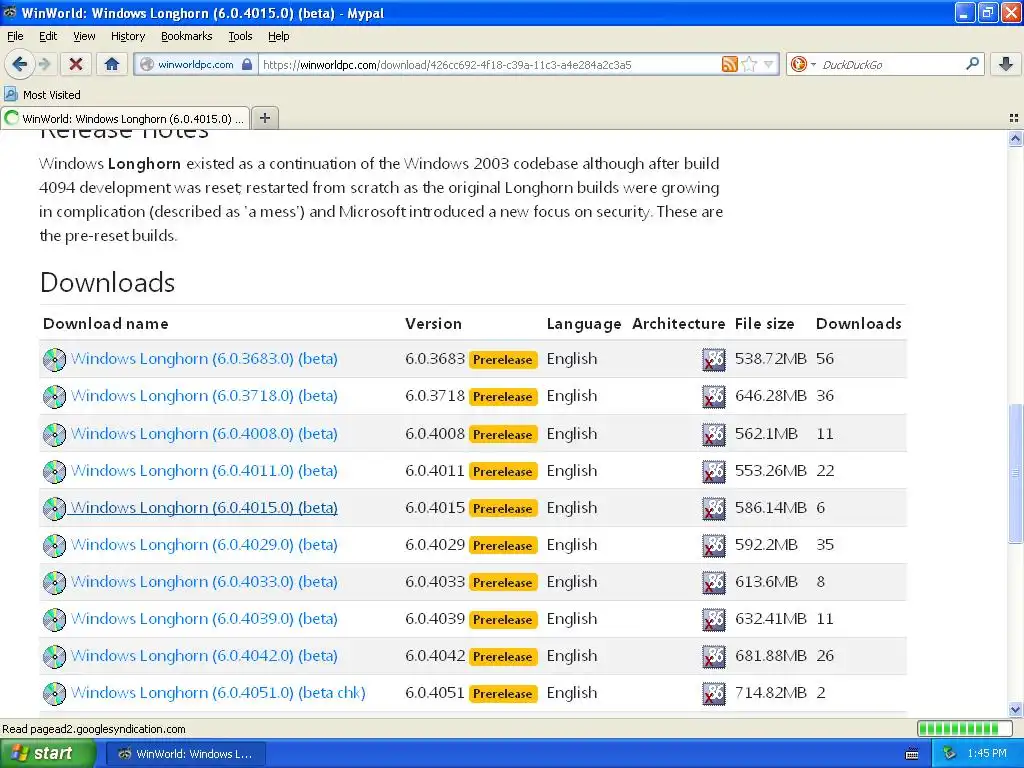Stop page loading with the red X button
The image size is (1024, 768).
[x=76, y=64]
